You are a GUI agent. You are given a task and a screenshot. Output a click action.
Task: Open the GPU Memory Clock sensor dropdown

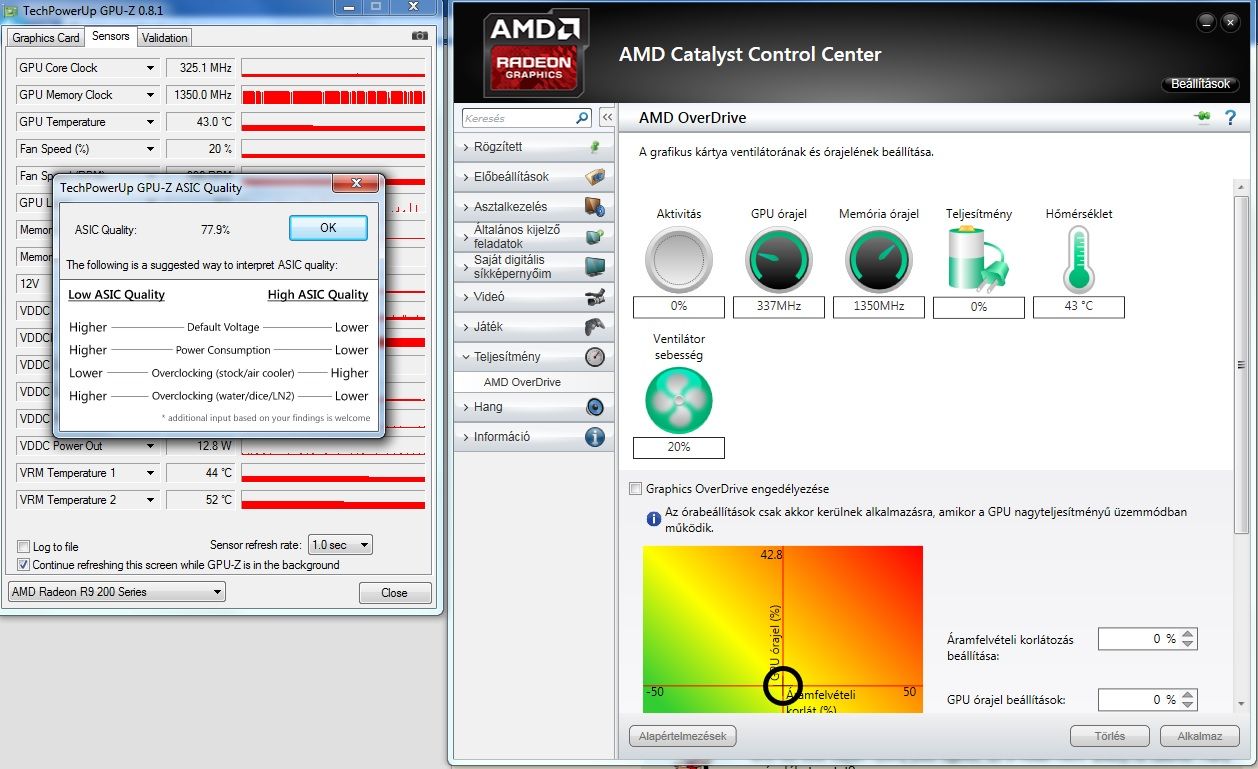(151, 95)
